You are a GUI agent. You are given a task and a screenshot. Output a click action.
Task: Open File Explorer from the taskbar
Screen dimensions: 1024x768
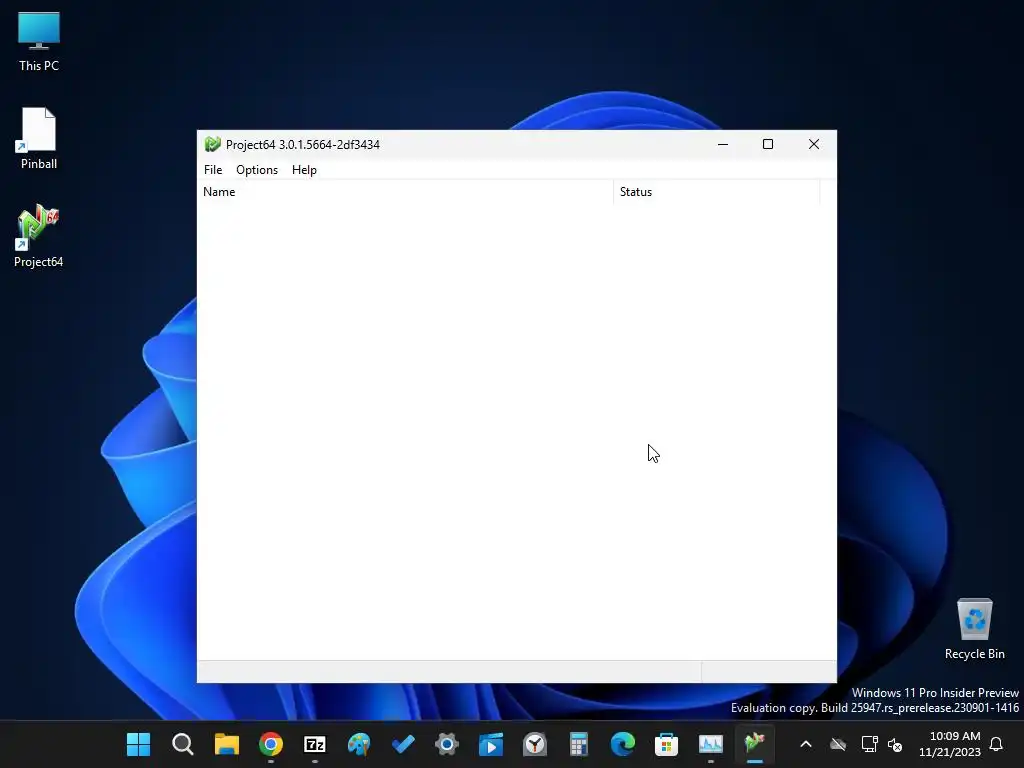pyautogui.click(x=227, y=744)
